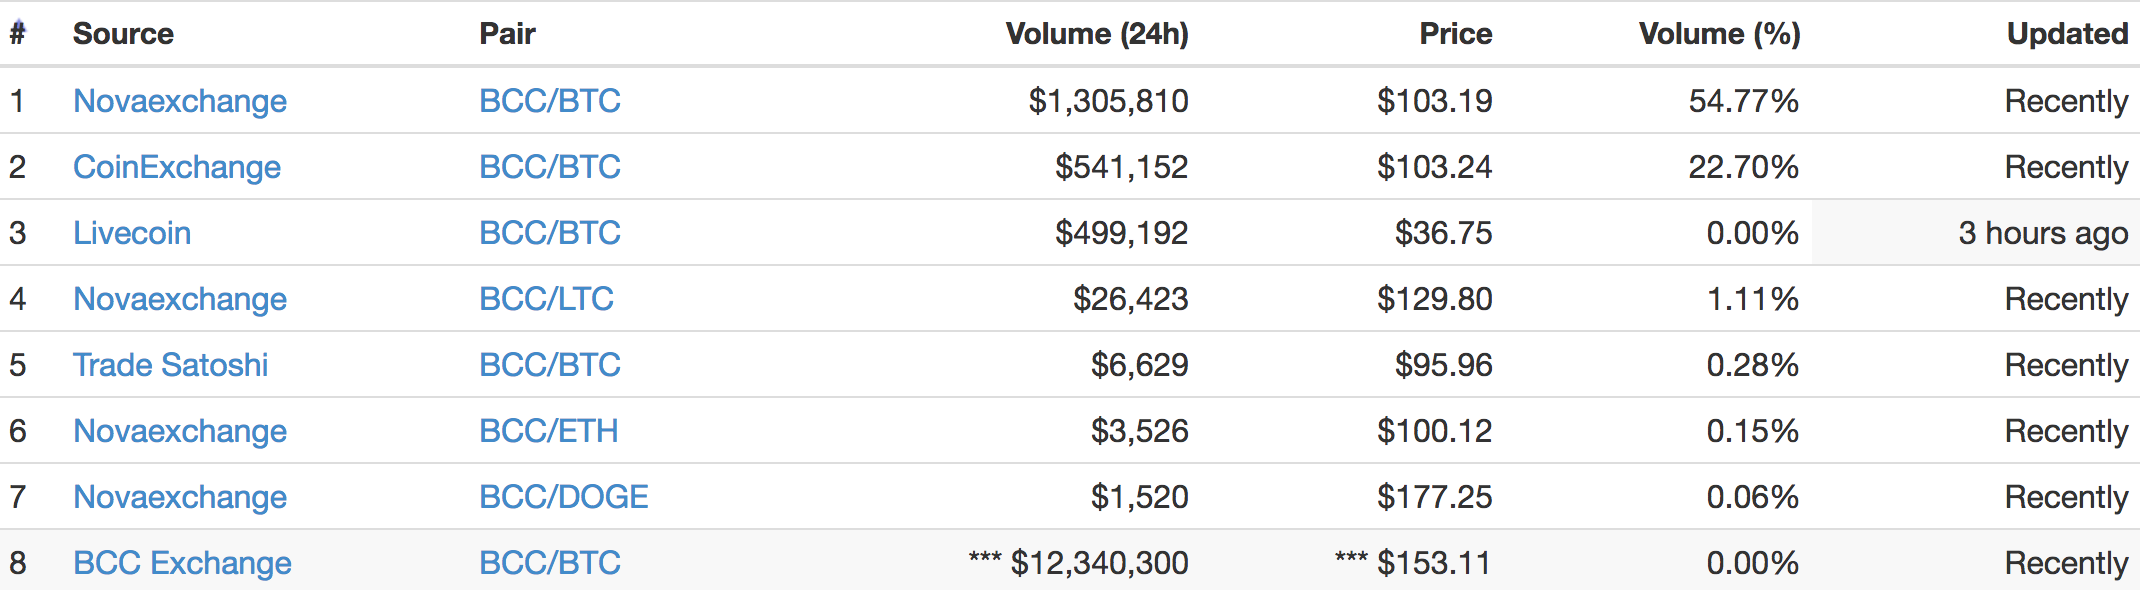Sort by Volume (%) column header

[x=1719, y=34]
